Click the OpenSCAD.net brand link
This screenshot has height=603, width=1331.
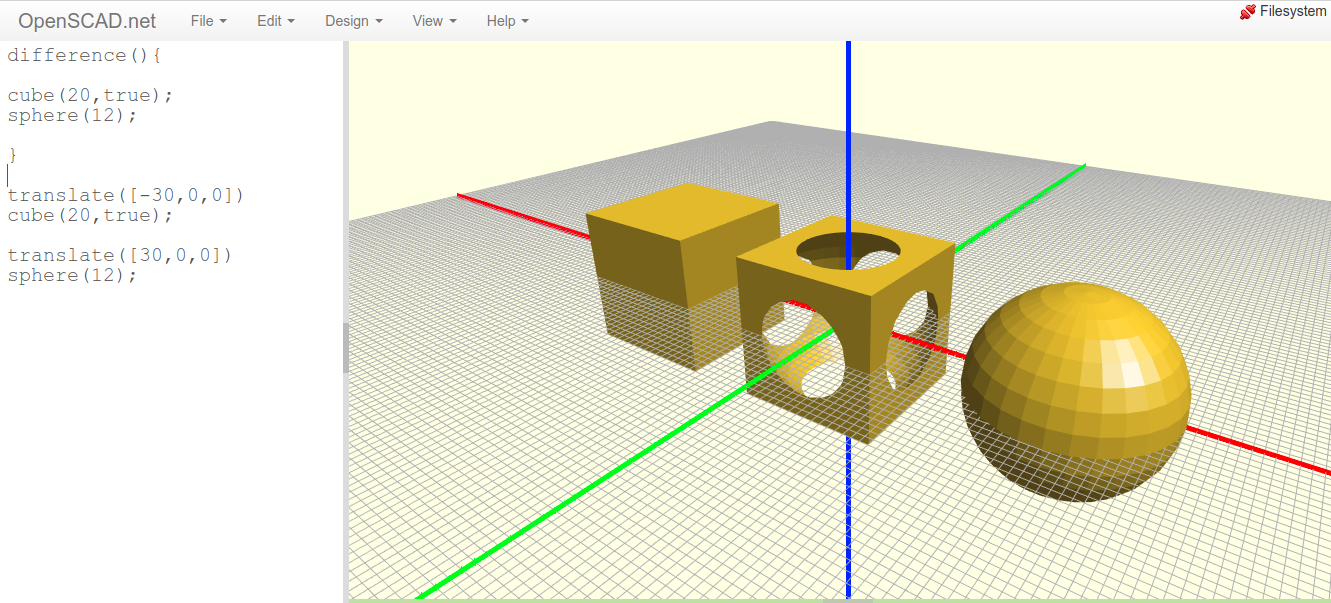[87, 20]
